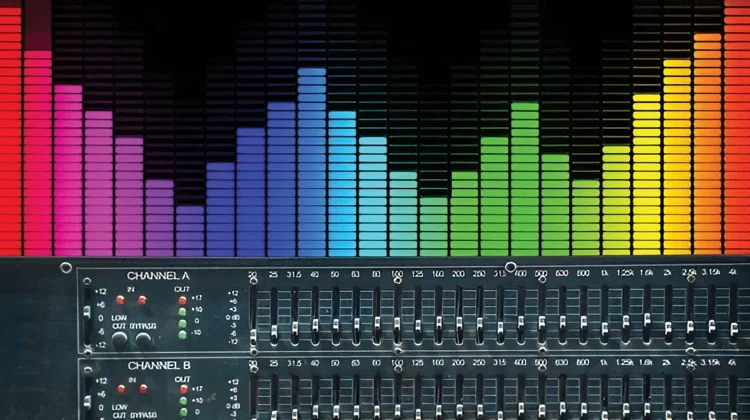Click Channel B 400 frequency label
The height and width of the screenshot is (420, 750).
(520, 363)
